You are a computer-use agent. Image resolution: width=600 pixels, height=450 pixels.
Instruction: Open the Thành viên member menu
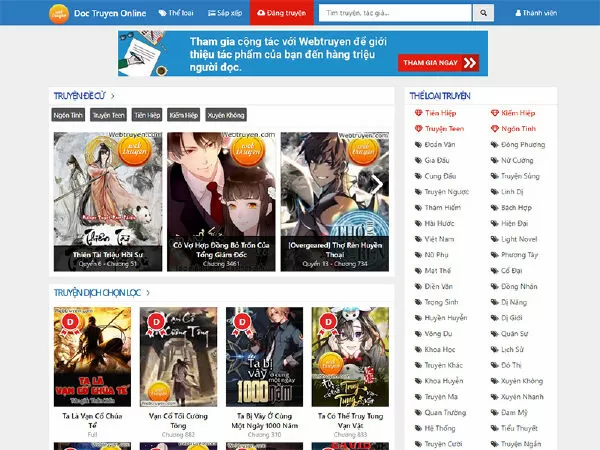(x=536, y=13)
